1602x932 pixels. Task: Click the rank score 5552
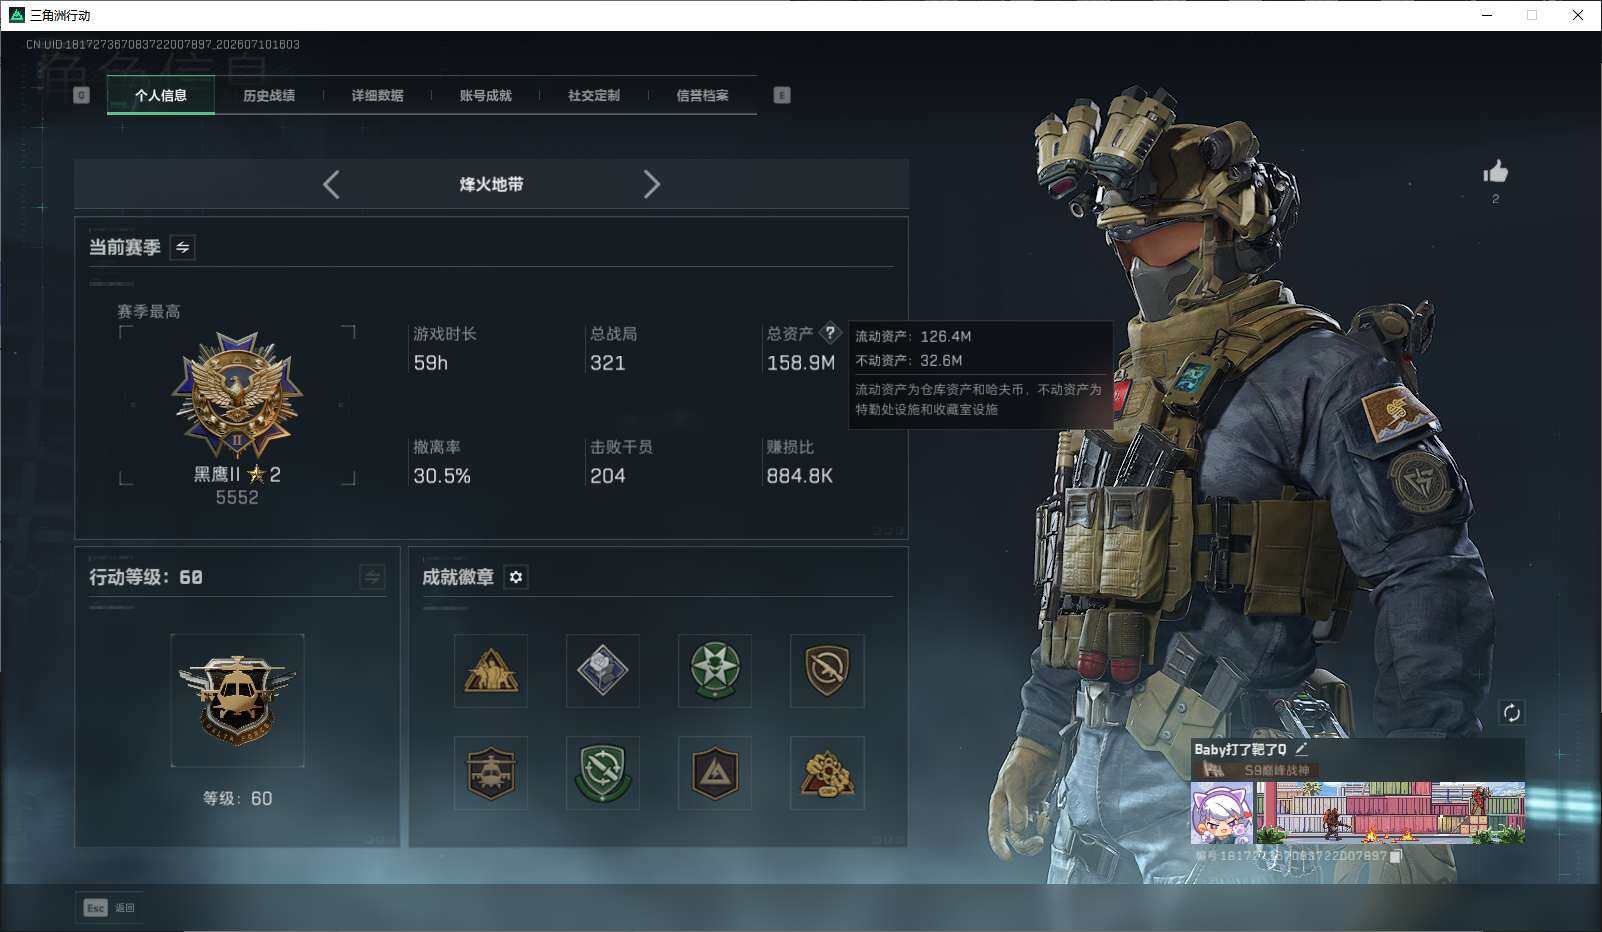(237, 497)
